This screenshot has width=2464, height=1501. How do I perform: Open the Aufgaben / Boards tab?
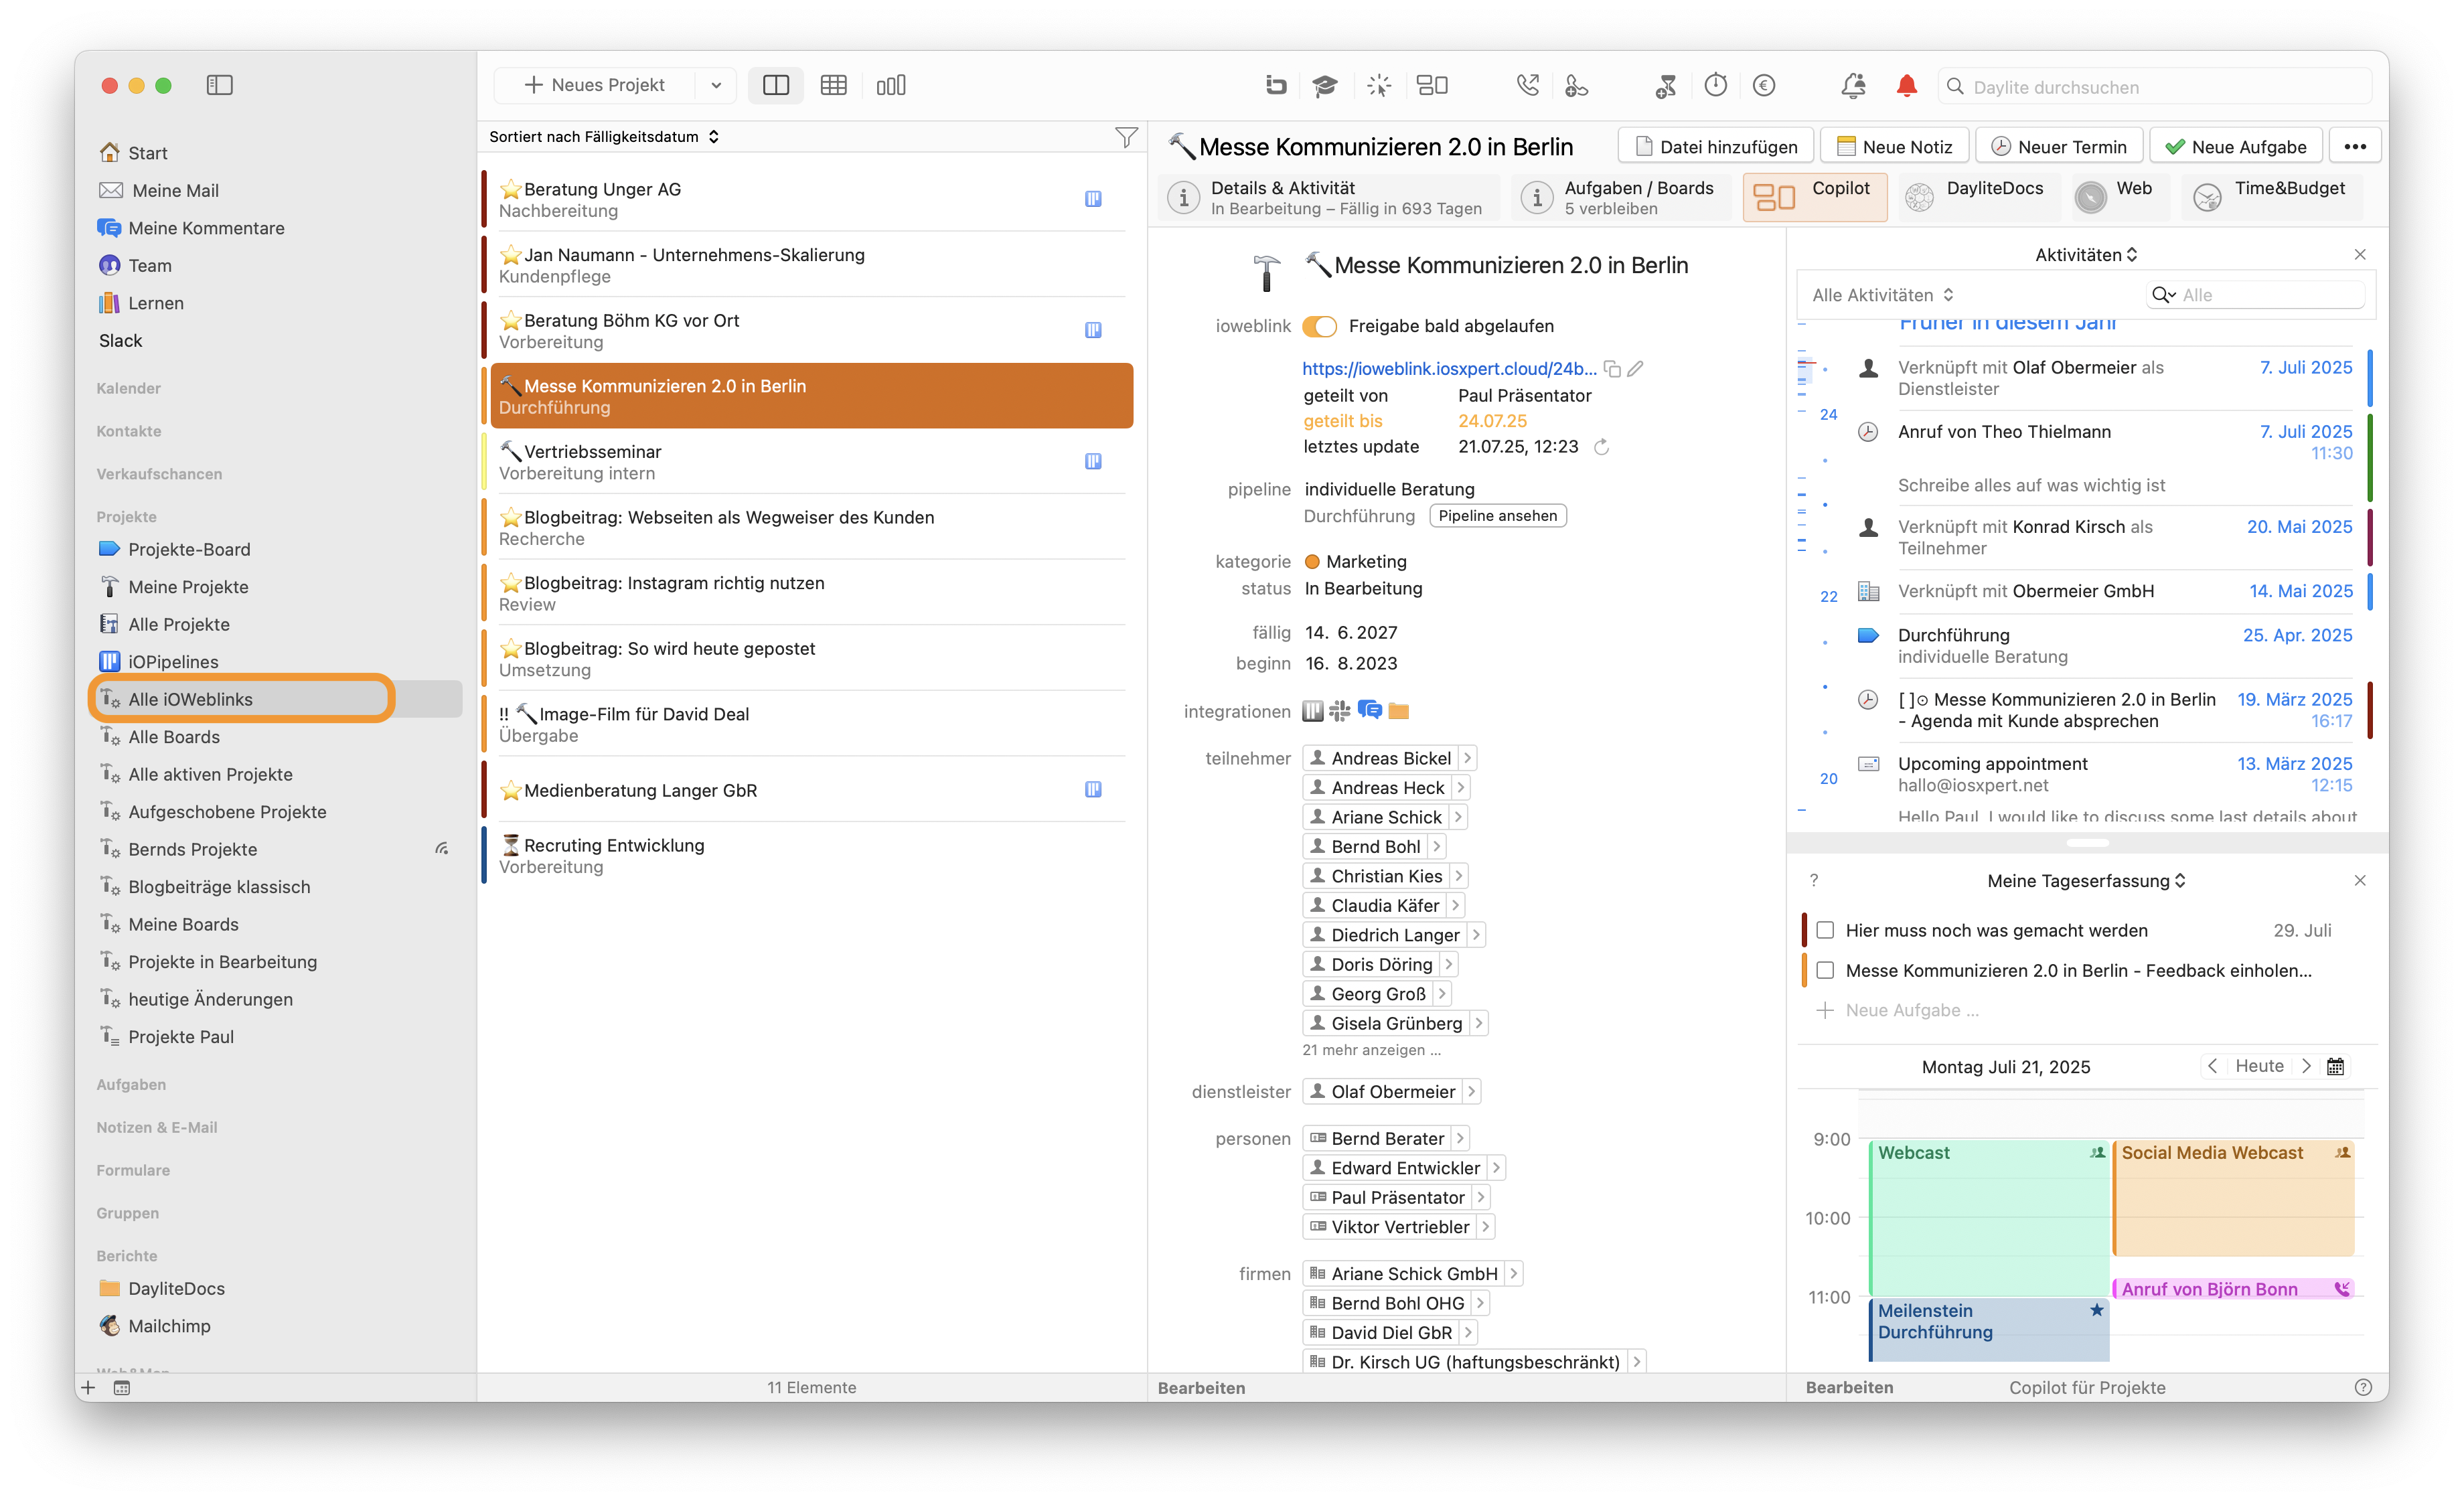(x=1622, y=197)
